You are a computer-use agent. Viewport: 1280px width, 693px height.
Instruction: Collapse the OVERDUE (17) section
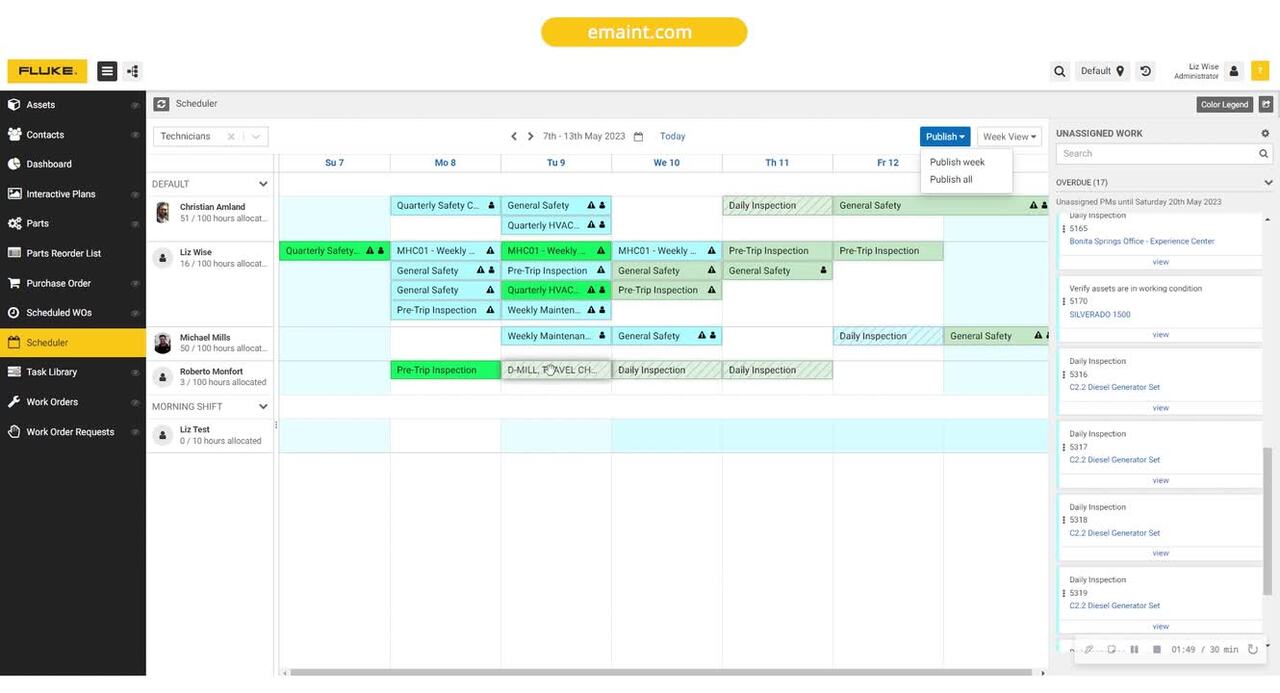1268,183
